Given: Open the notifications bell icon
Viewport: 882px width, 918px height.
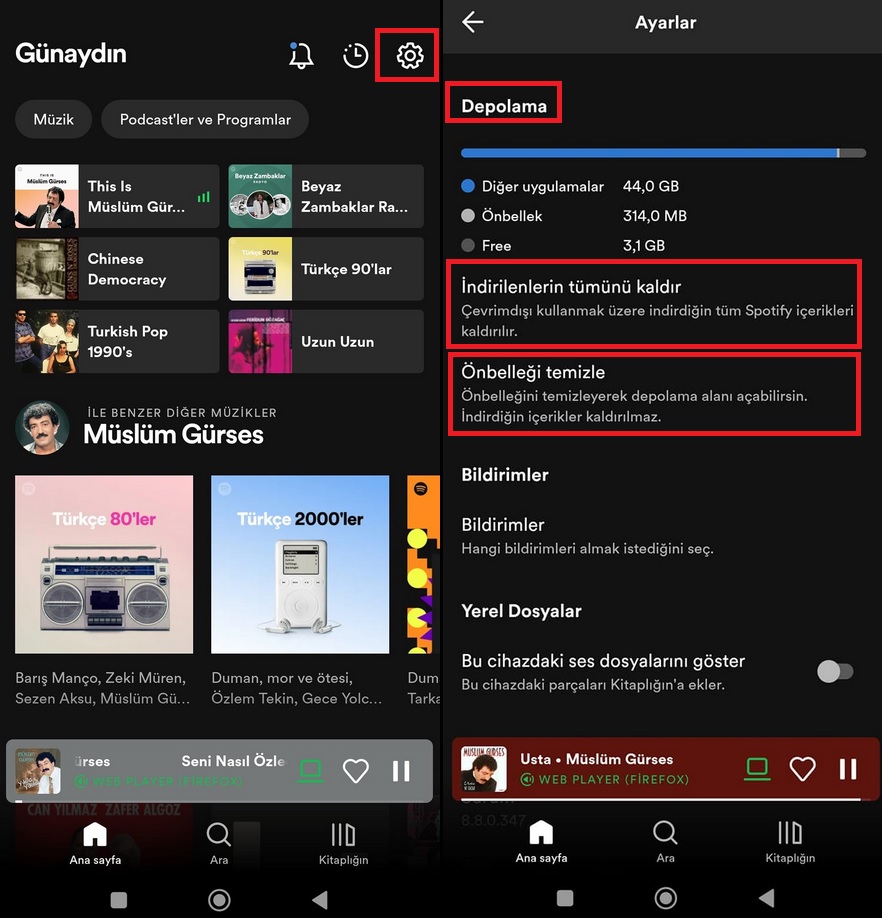Looking at the screenshot, I should (301, 56).
